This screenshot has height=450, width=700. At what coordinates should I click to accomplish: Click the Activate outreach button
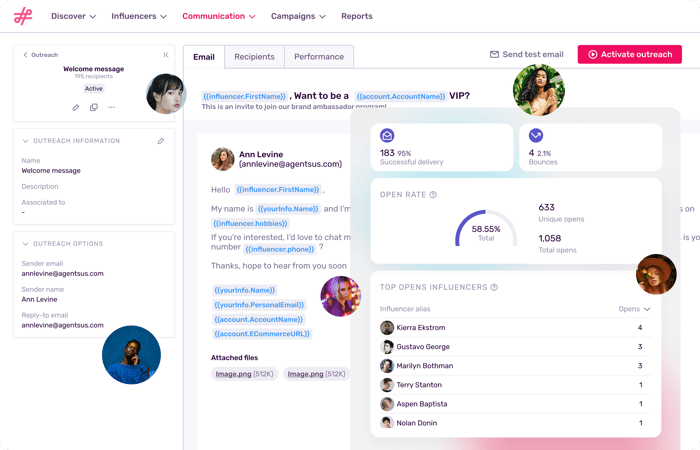629,55
